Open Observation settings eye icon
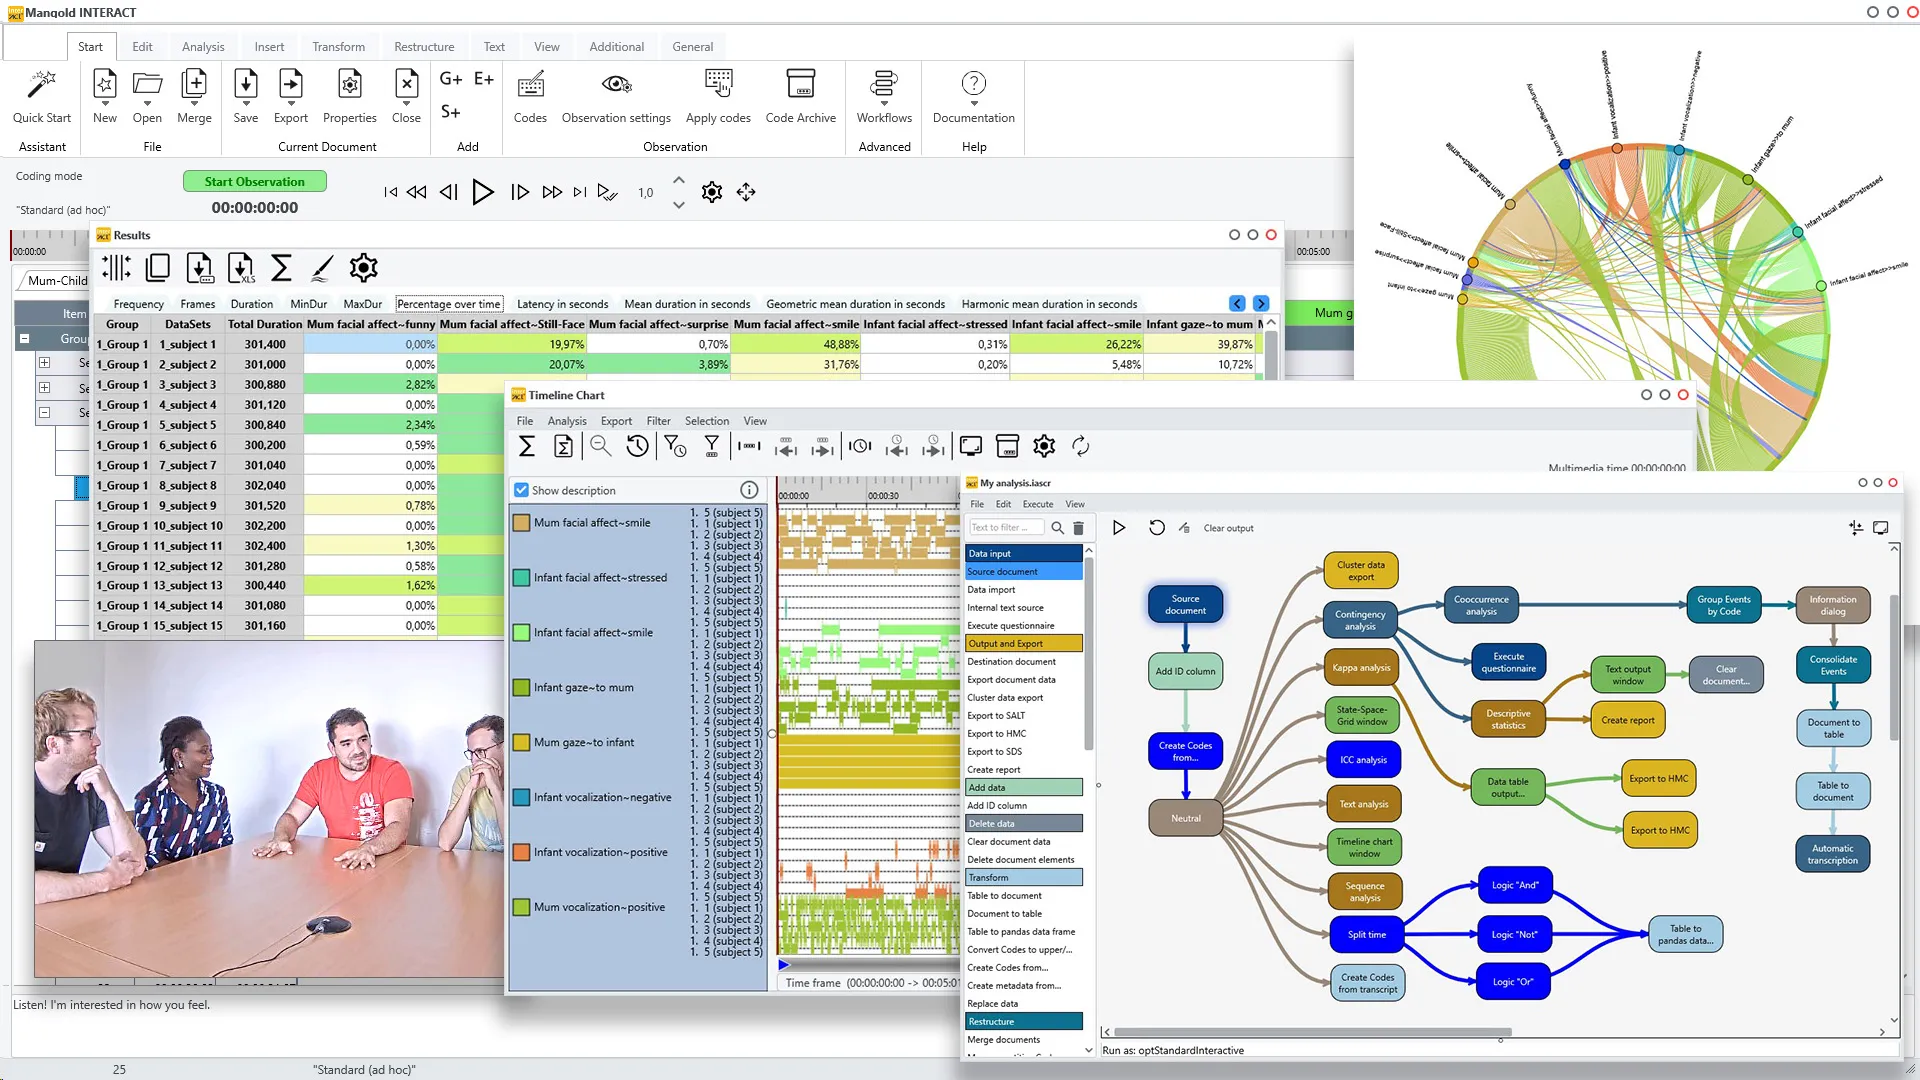Screen dimensions: 1920x1080 [616, 85]
